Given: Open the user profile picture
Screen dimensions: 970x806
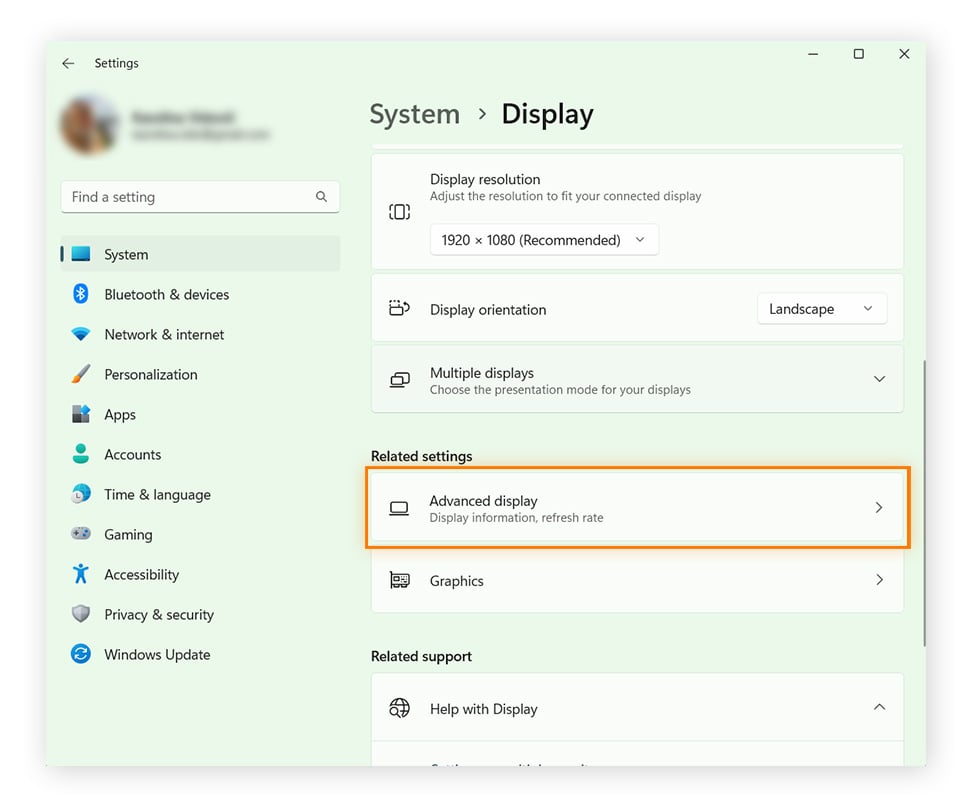Looking at the screenshot, I should pos(90,125).
